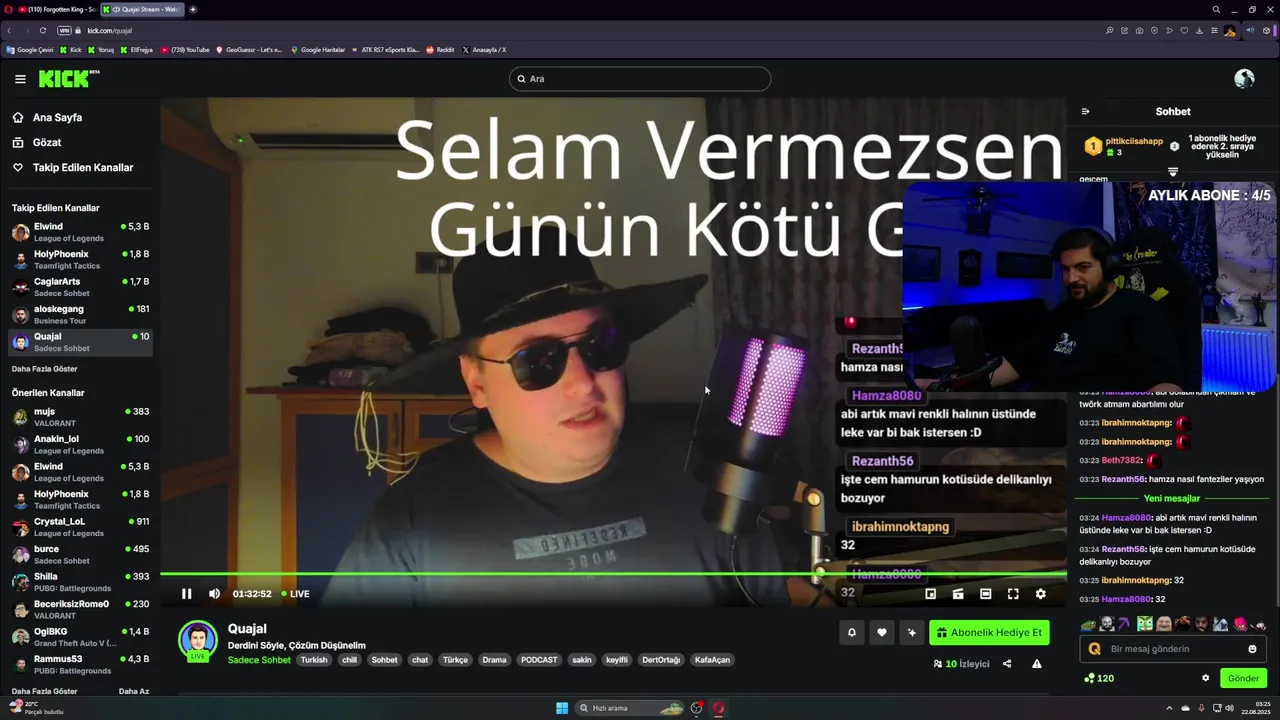Open a new browser tab
Screen dimensions: 1280x720
click(x=193, y=9)
